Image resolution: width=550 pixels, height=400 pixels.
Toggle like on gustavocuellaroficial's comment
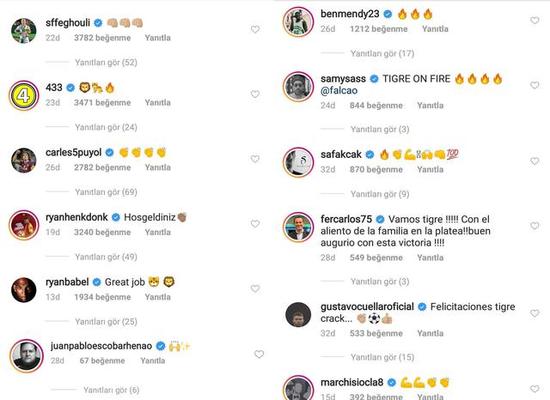535,313
